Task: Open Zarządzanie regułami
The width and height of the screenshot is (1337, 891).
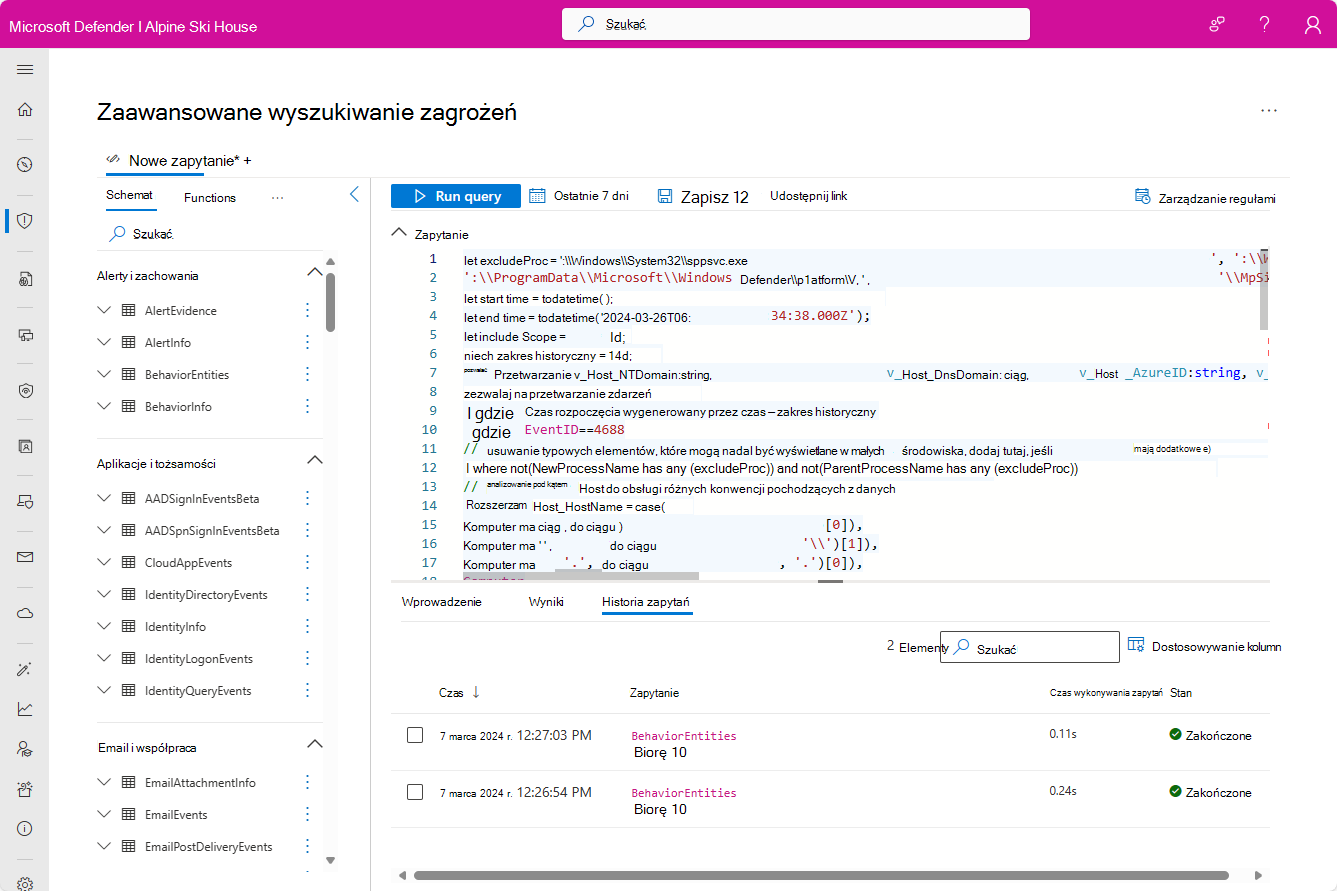Action: click(x=1205, y=197)
